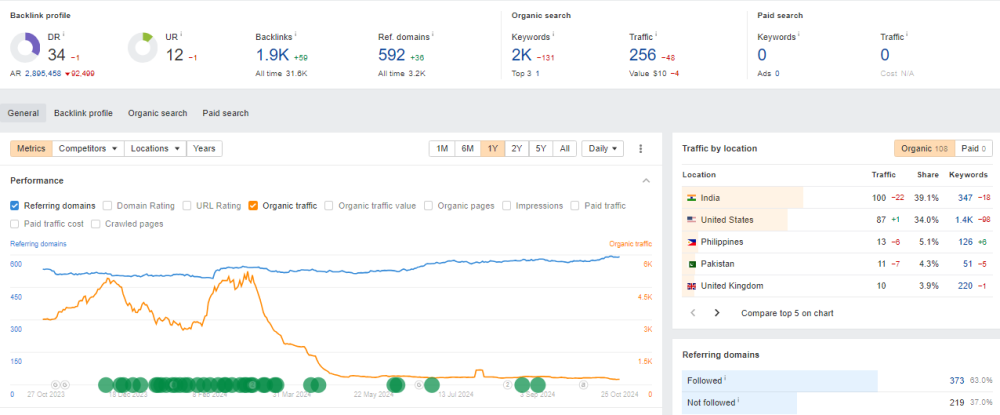Click the Philippines flag icon

[691, 242]
